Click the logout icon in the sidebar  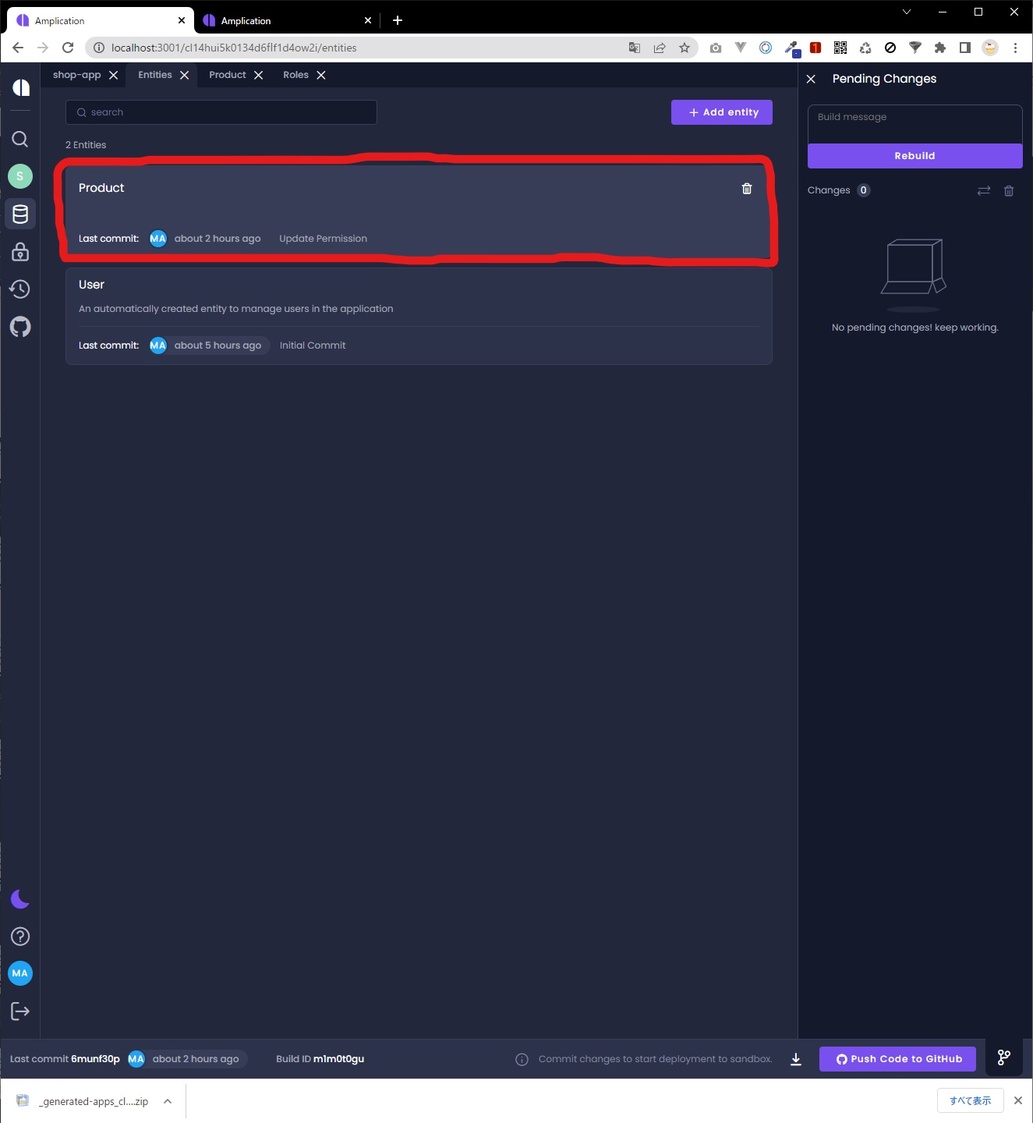coord(20,1011)
